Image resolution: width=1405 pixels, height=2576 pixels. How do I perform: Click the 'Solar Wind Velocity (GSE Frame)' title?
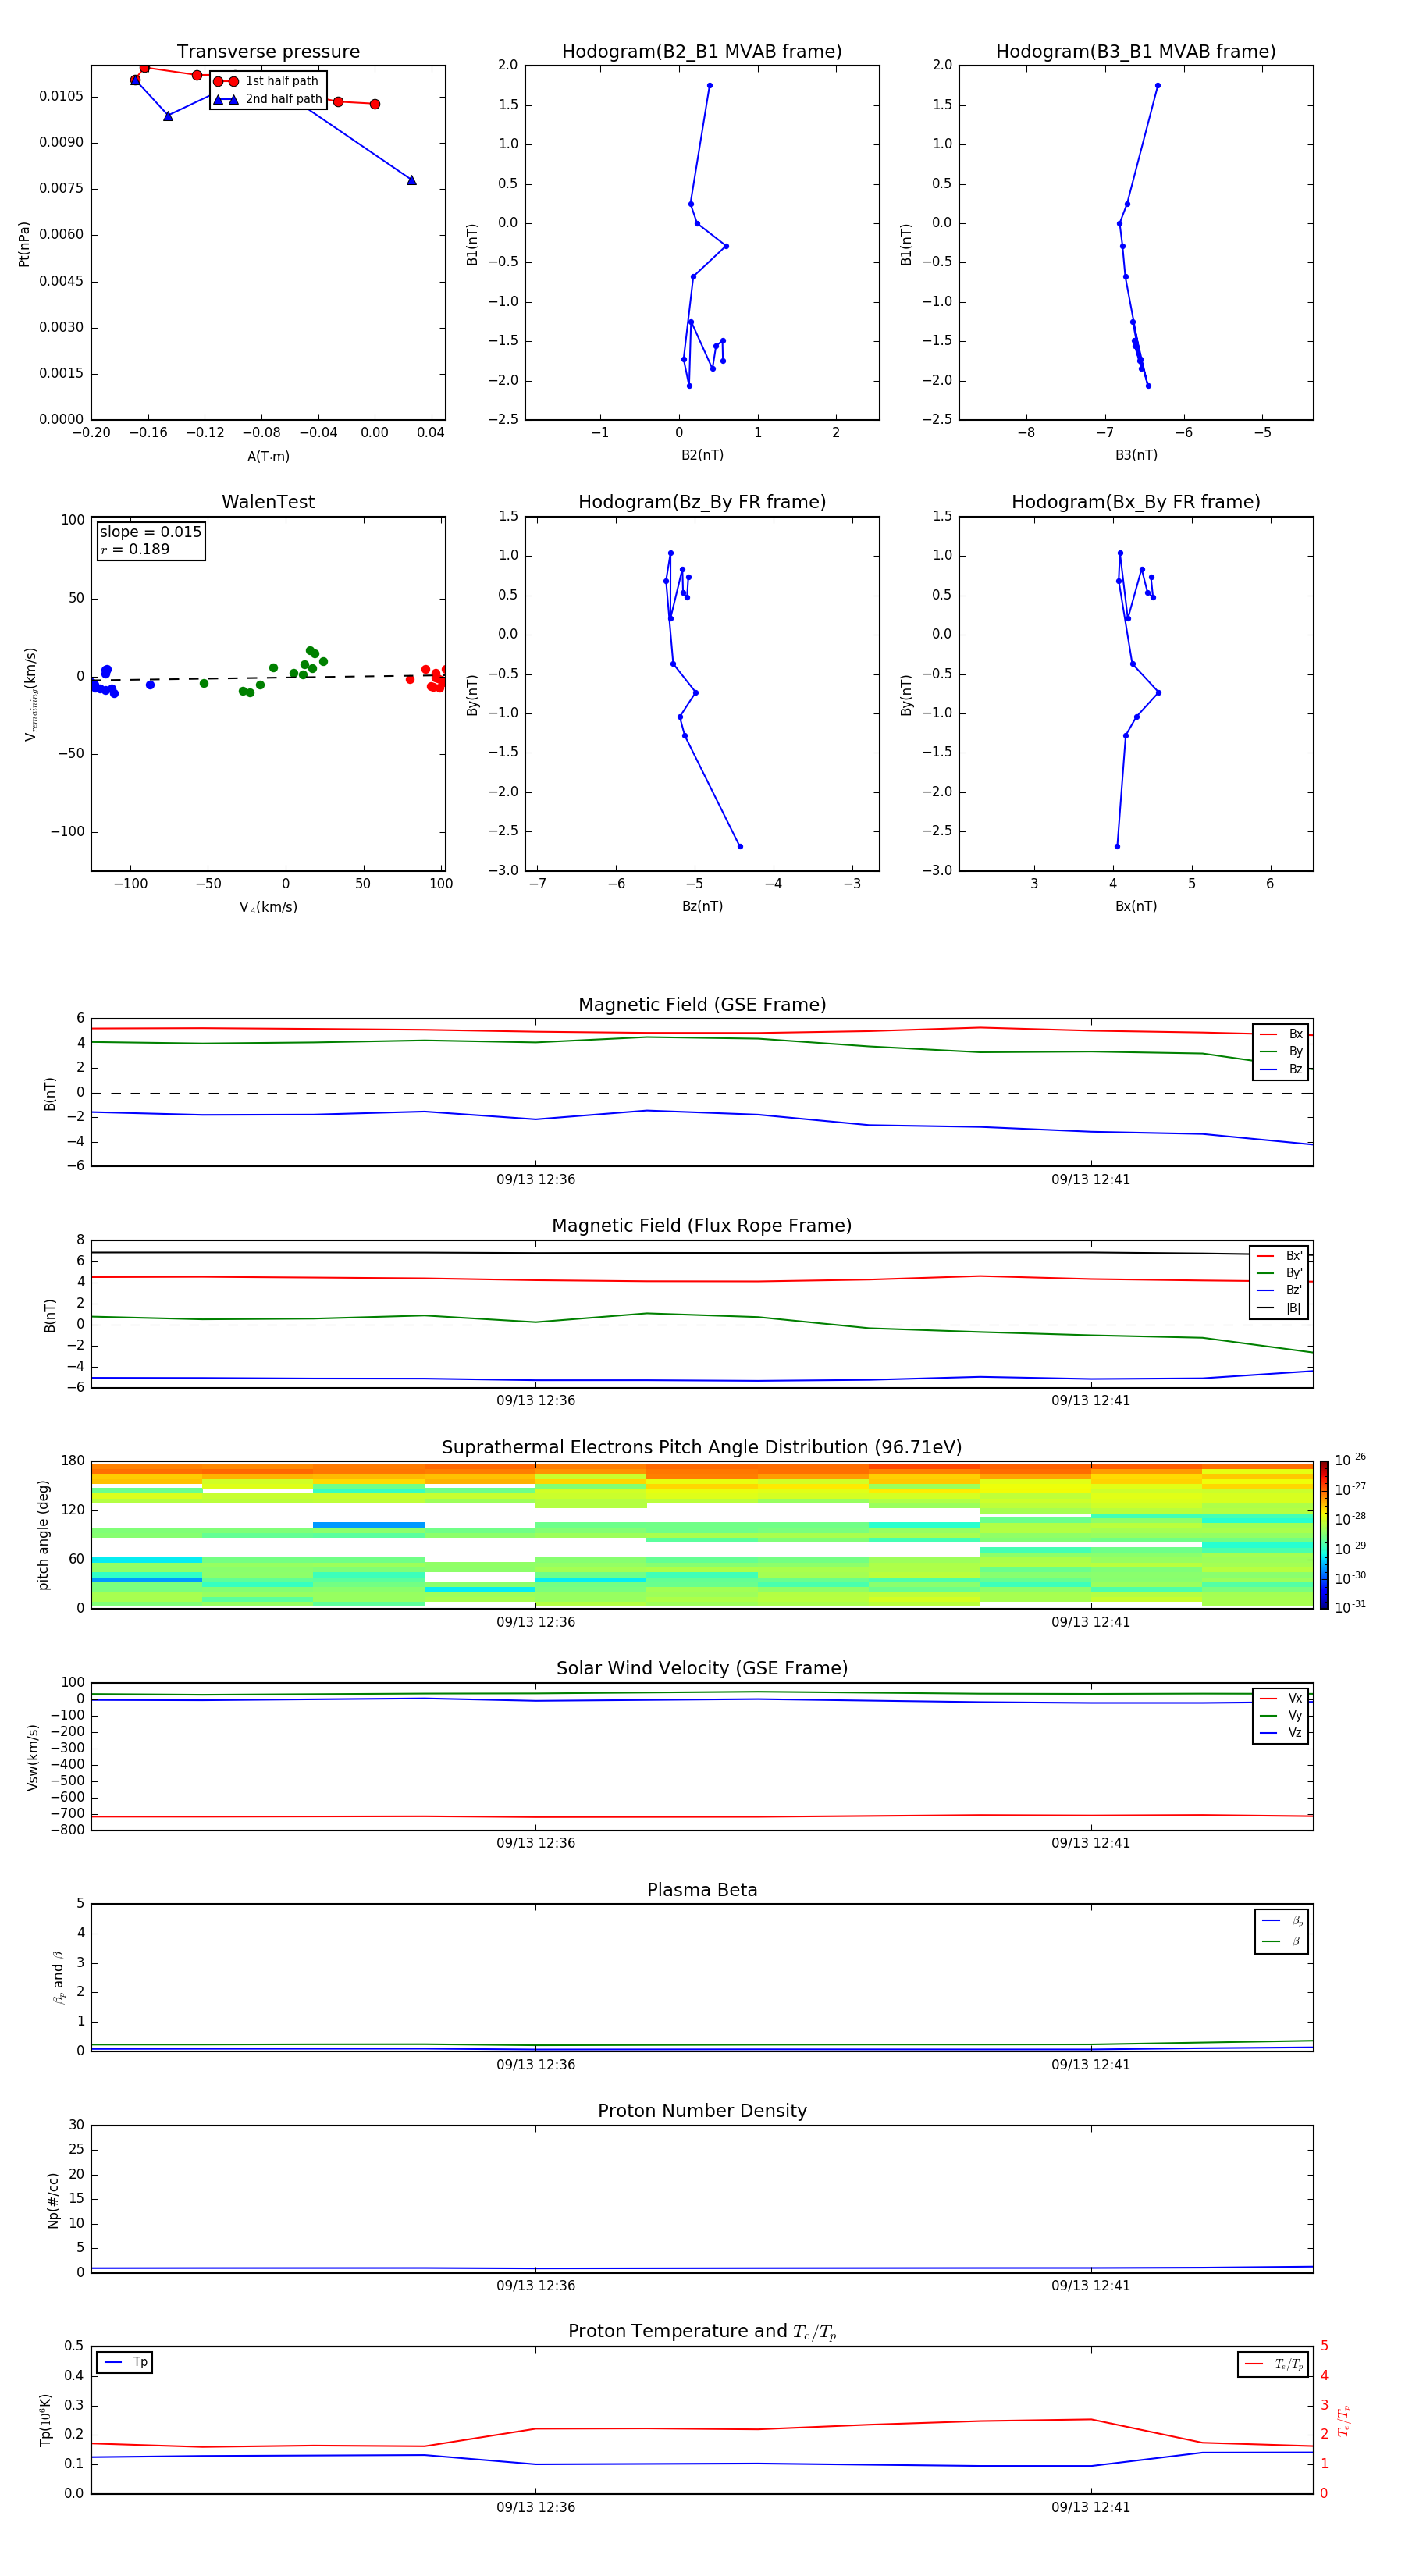pos(702,1669)
